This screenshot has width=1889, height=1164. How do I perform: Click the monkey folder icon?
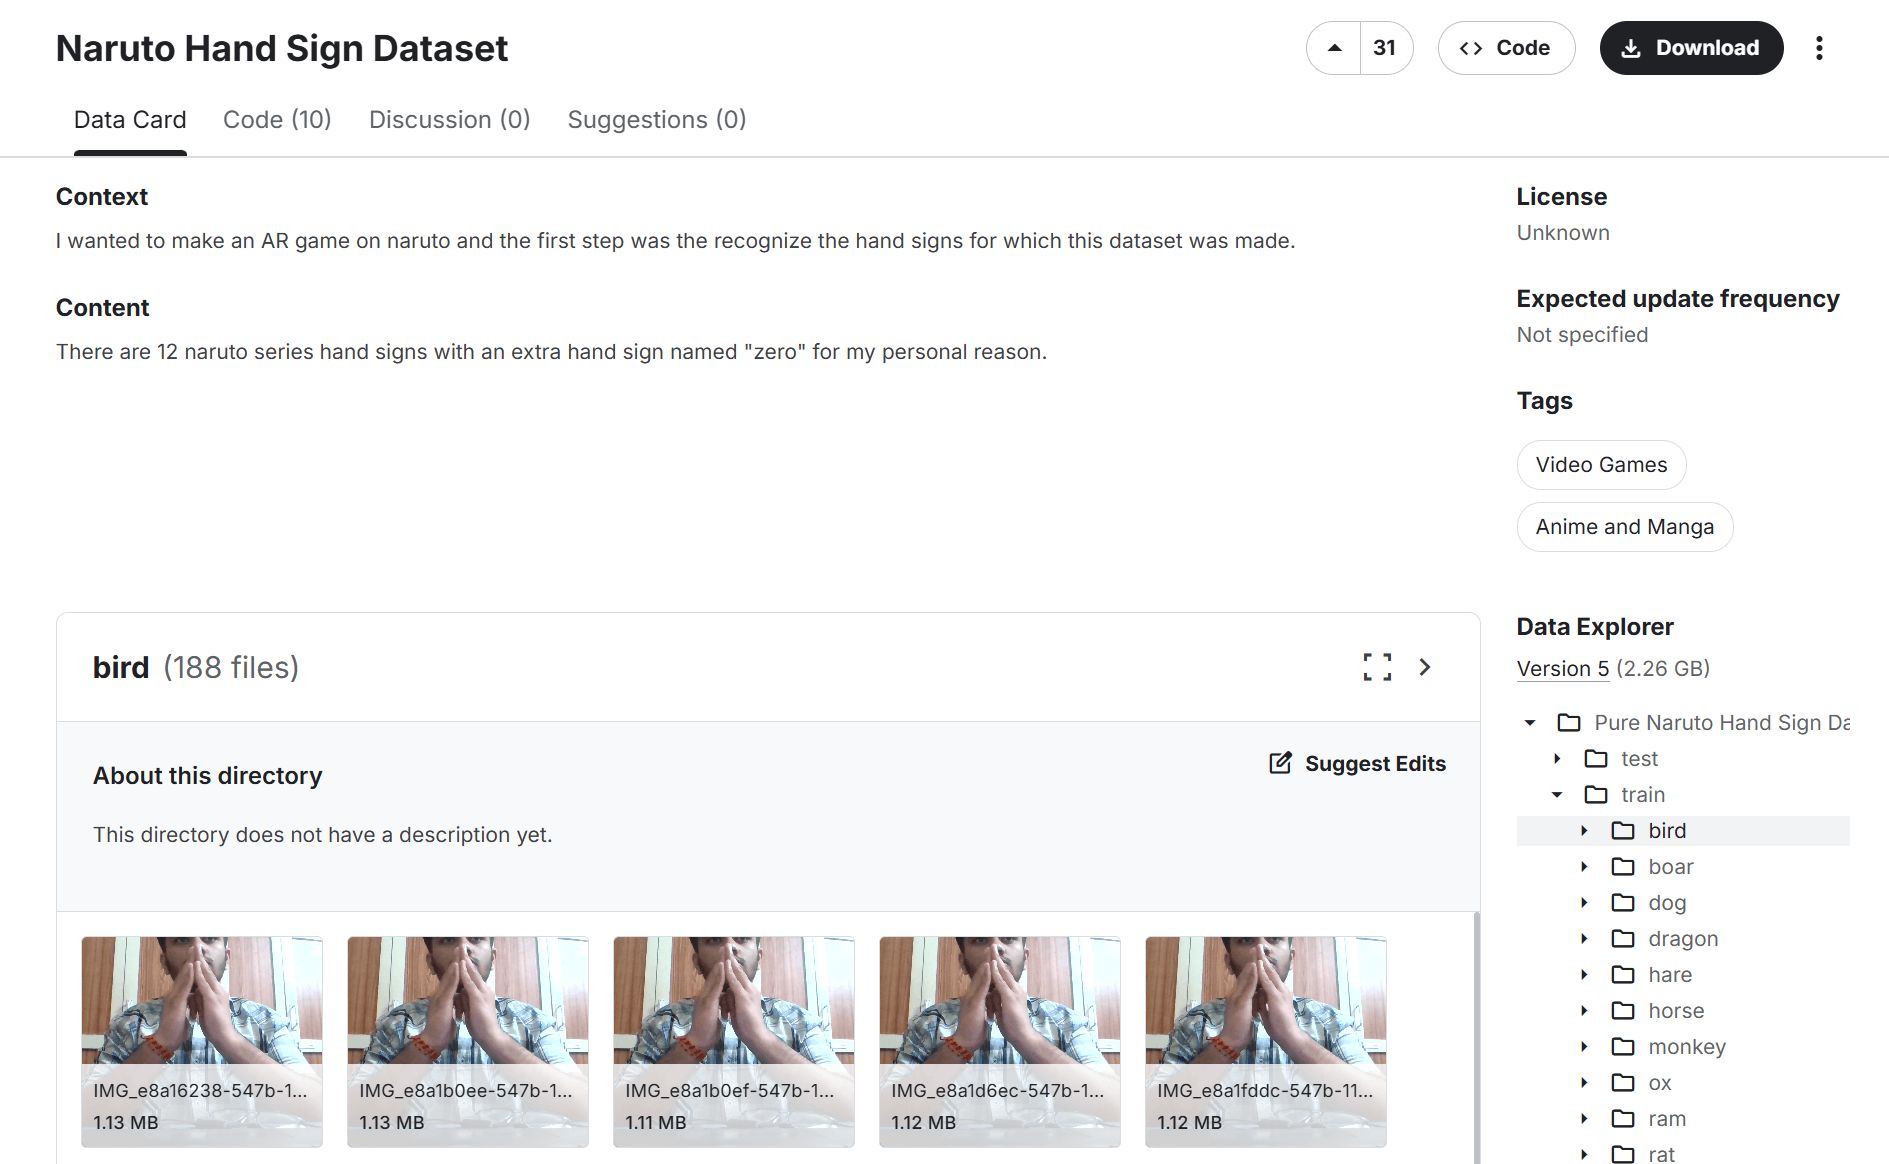point(1623,1047)
